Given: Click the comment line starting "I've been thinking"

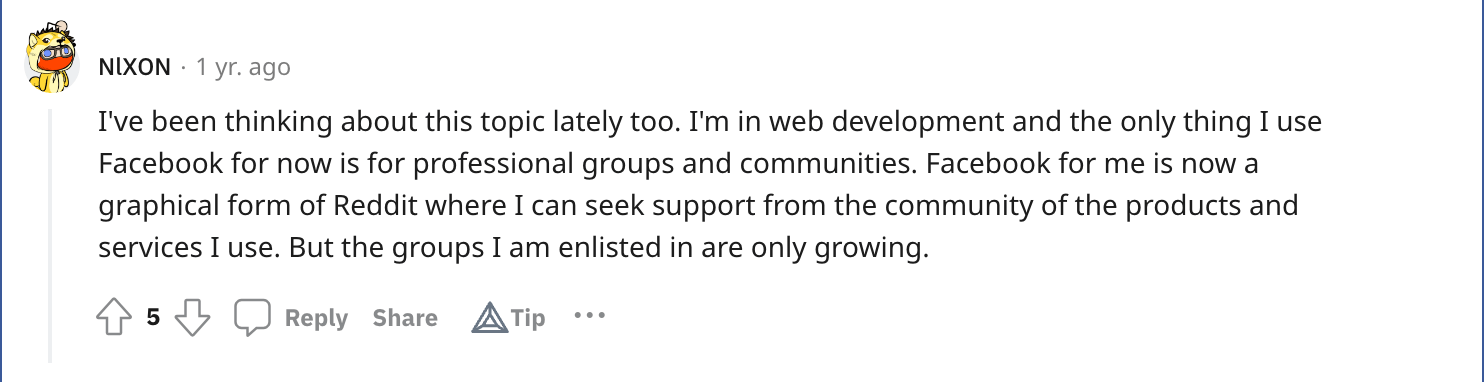Looking at the screenshot, I should tap(710, 124).
